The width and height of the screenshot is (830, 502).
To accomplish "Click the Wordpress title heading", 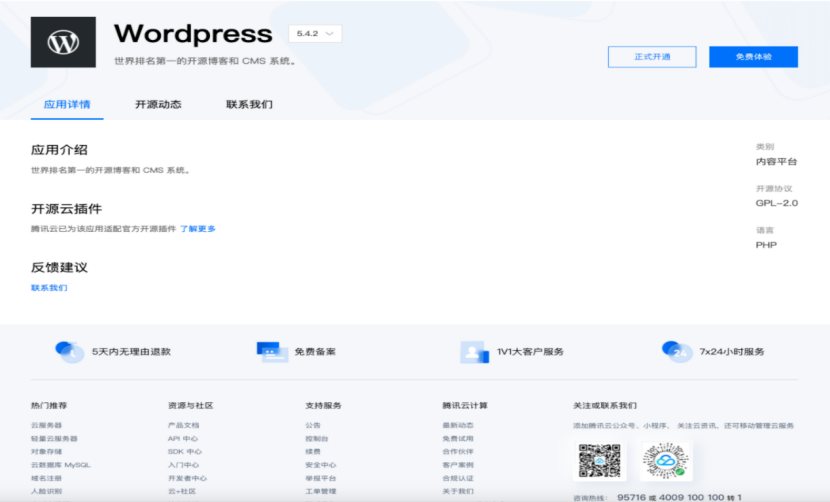I will (193, 34).
